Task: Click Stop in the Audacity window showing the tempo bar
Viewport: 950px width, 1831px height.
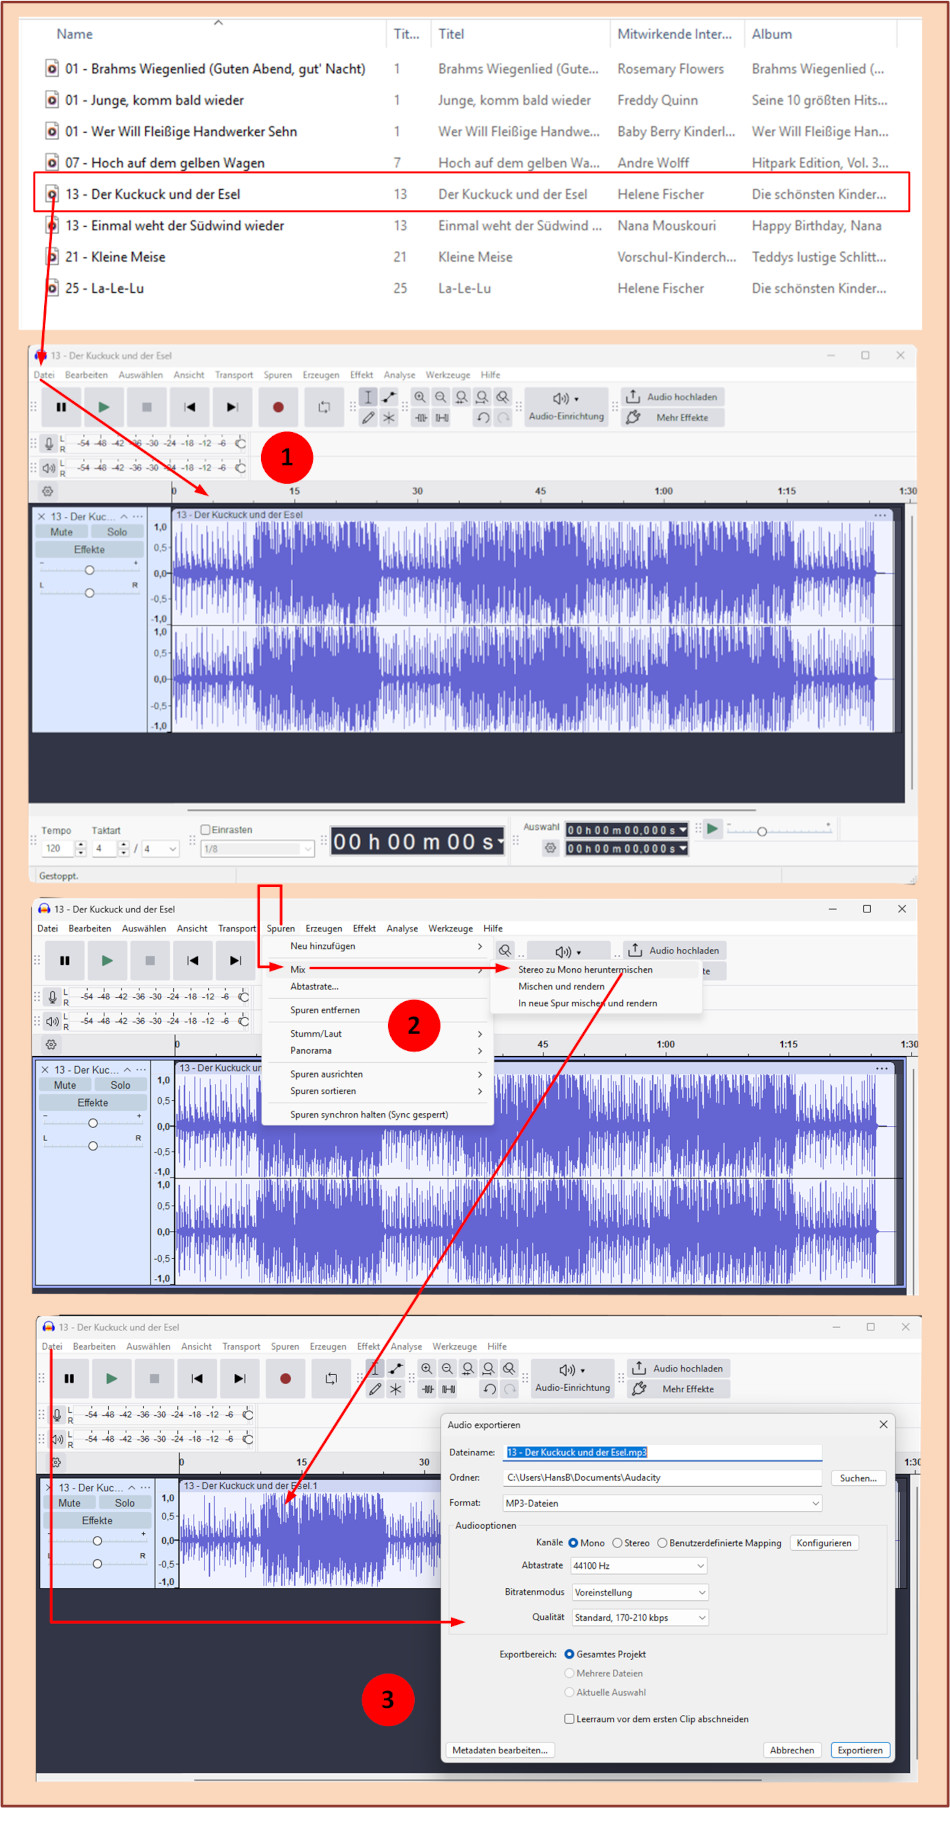Action: [147, 407]
